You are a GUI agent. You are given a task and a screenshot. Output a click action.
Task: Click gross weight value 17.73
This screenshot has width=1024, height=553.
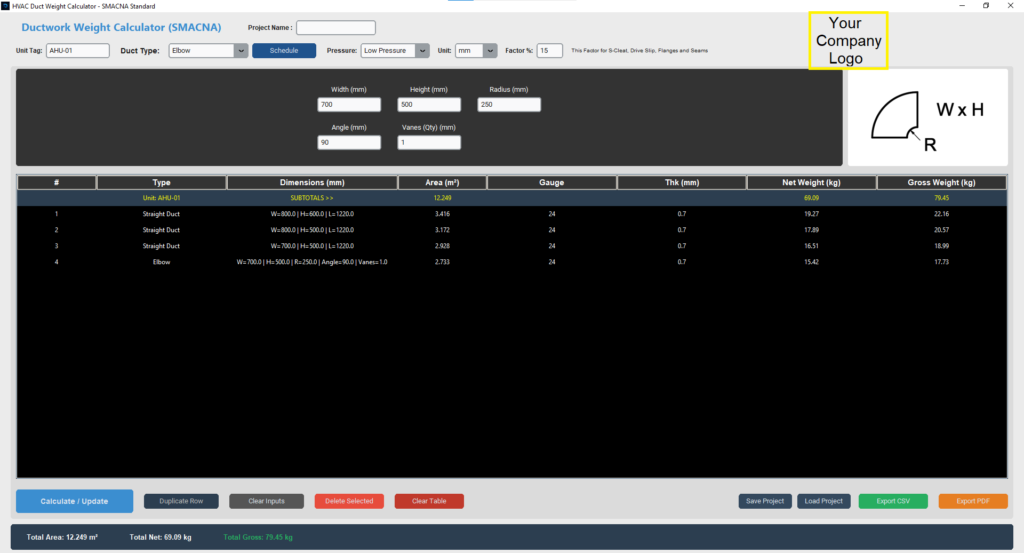941,262
